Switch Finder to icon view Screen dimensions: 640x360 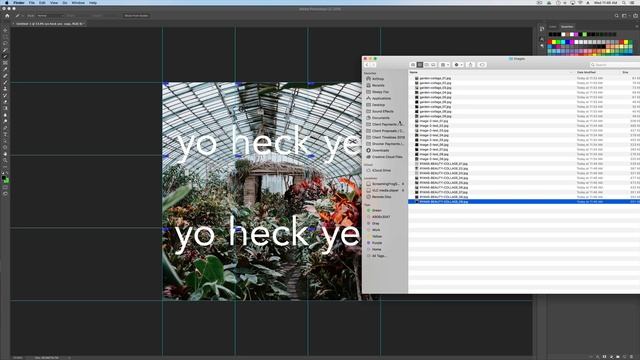coord(413,65)
